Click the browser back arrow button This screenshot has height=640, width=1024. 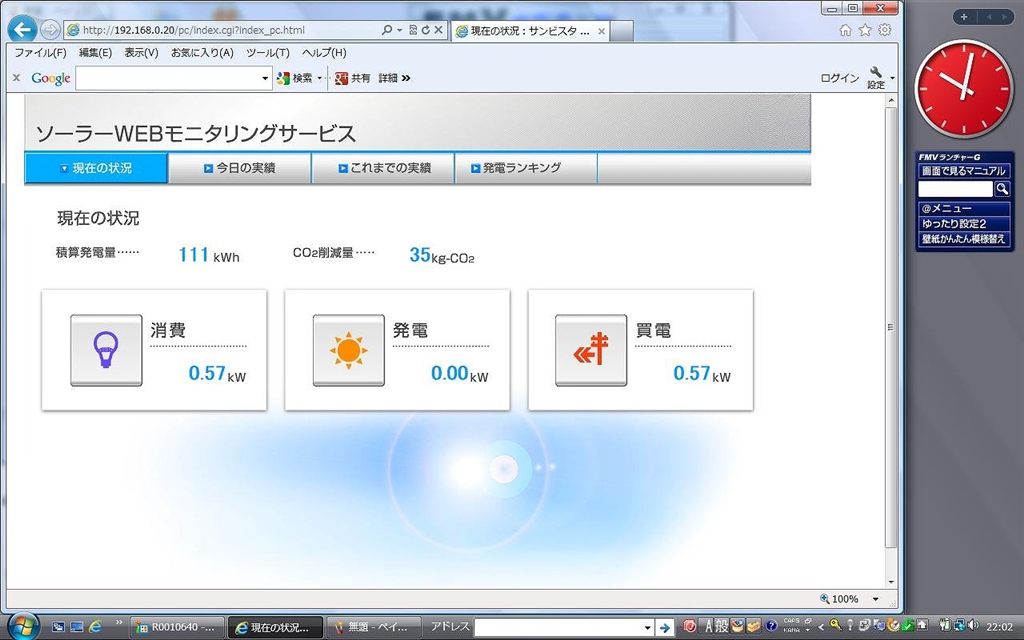point(21,30)
